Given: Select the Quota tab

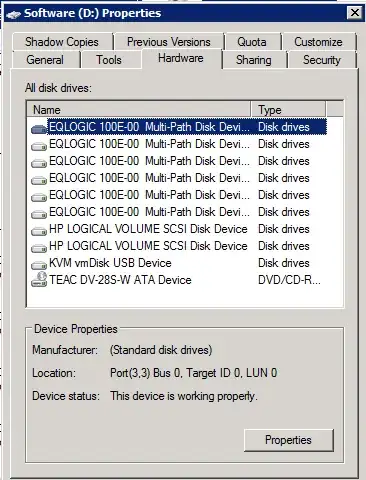Looking at the screenshot, I should (252, 42).
